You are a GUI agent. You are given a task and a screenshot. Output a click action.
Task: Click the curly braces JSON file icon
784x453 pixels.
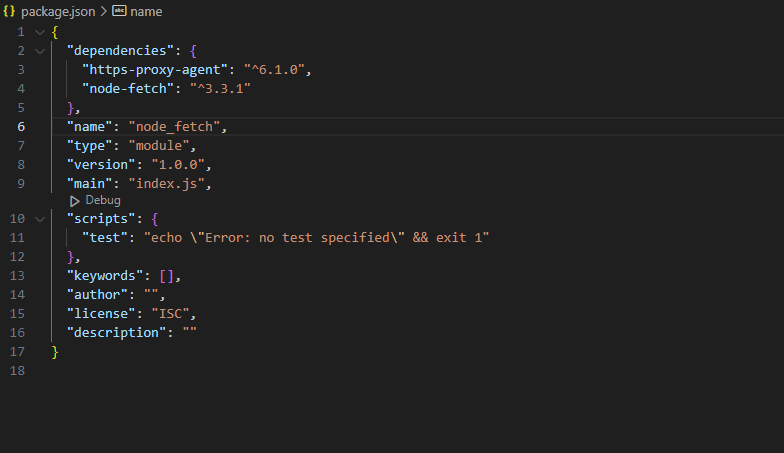click(9, 11)
